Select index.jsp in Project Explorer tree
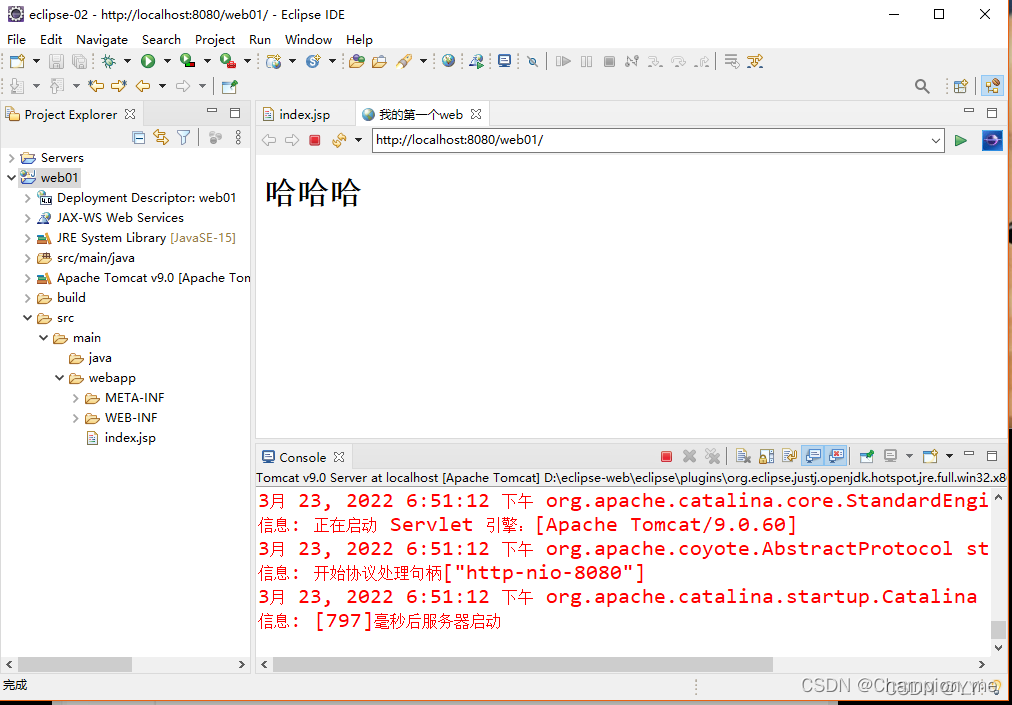Viewport: 1012px width, 705px height. [x=130, y=438]
